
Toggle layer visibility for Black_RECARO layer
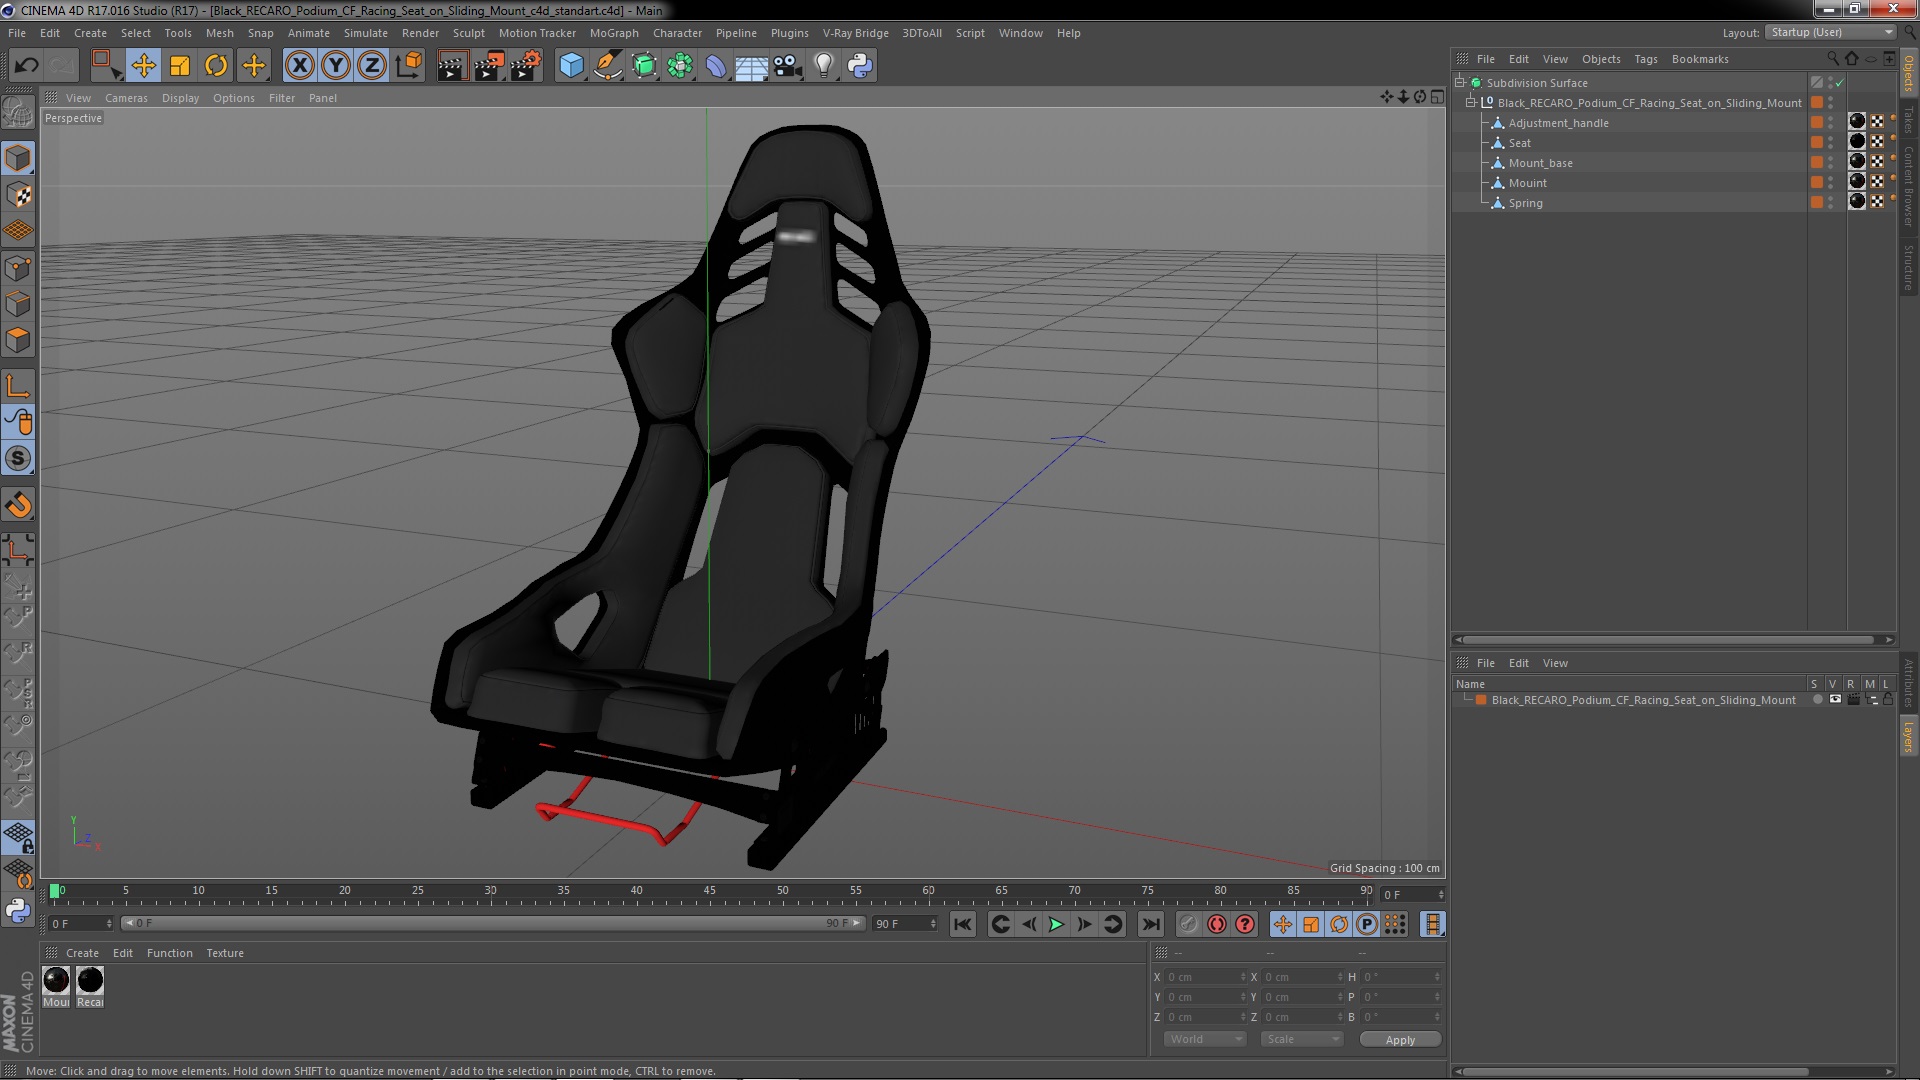point(1835,700)
